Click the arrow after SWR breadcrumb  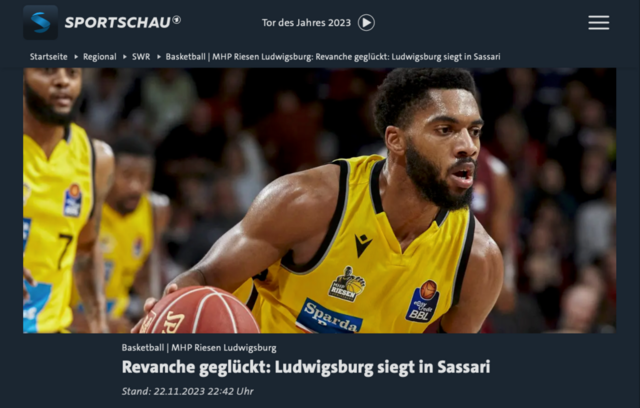[159, 57]
